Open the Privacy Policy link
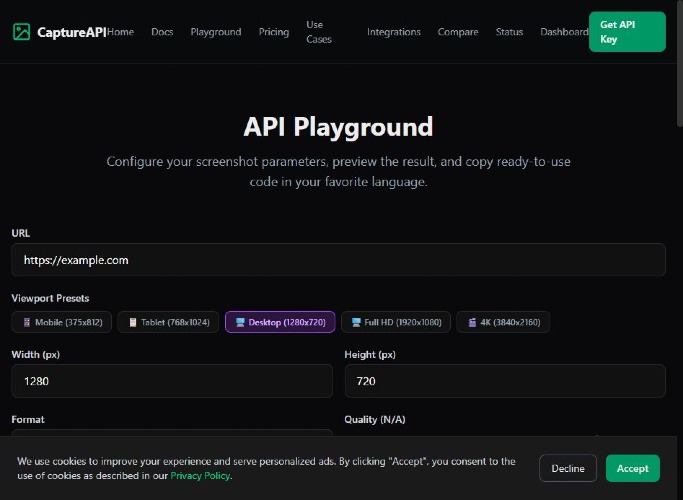Viewport: 683px width, 500px height. tap(200, 476)
